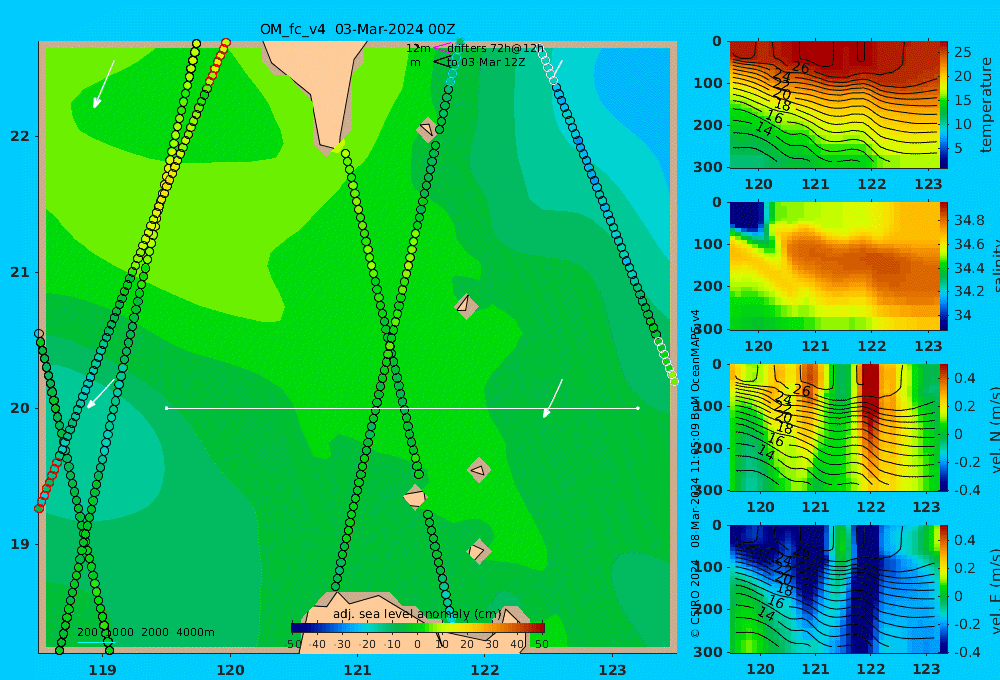Open the eastward velocity section panel
The width and height of the screenshot is (1000, 680).
[x=834, y=589]
